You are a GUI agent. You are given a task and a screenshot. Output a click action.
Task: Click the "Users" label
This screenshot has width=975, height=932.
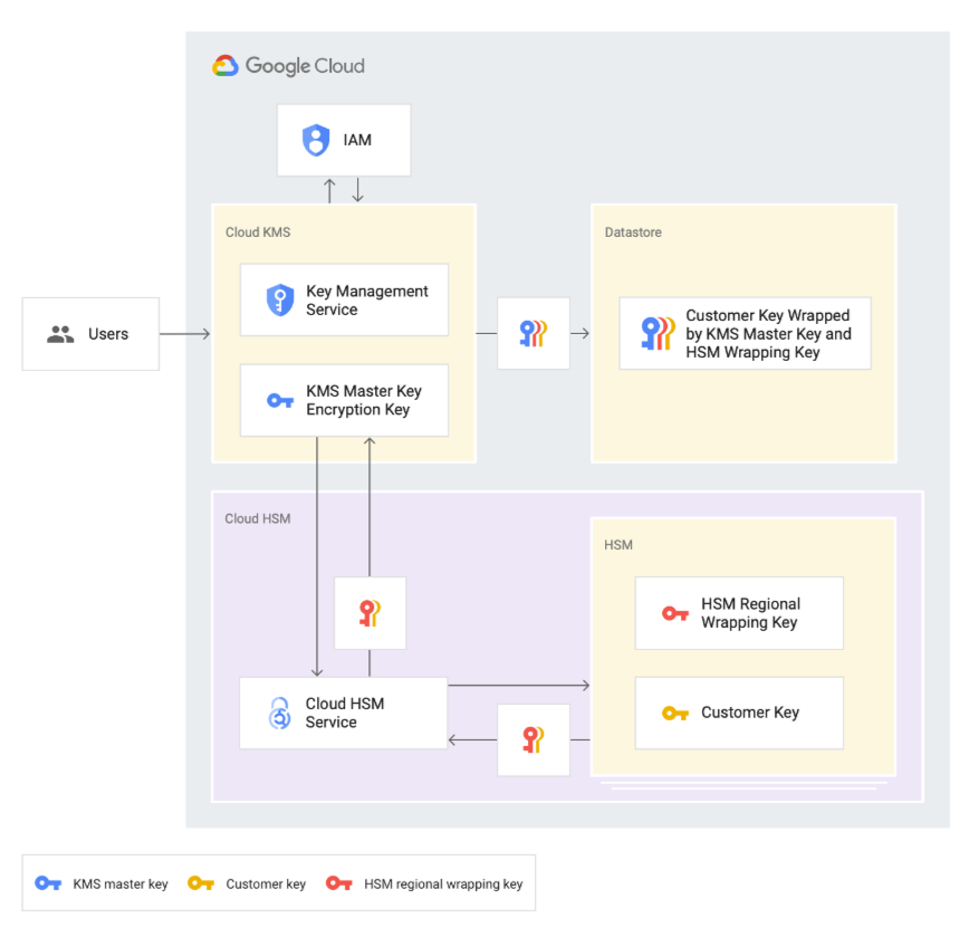[108, 334]
